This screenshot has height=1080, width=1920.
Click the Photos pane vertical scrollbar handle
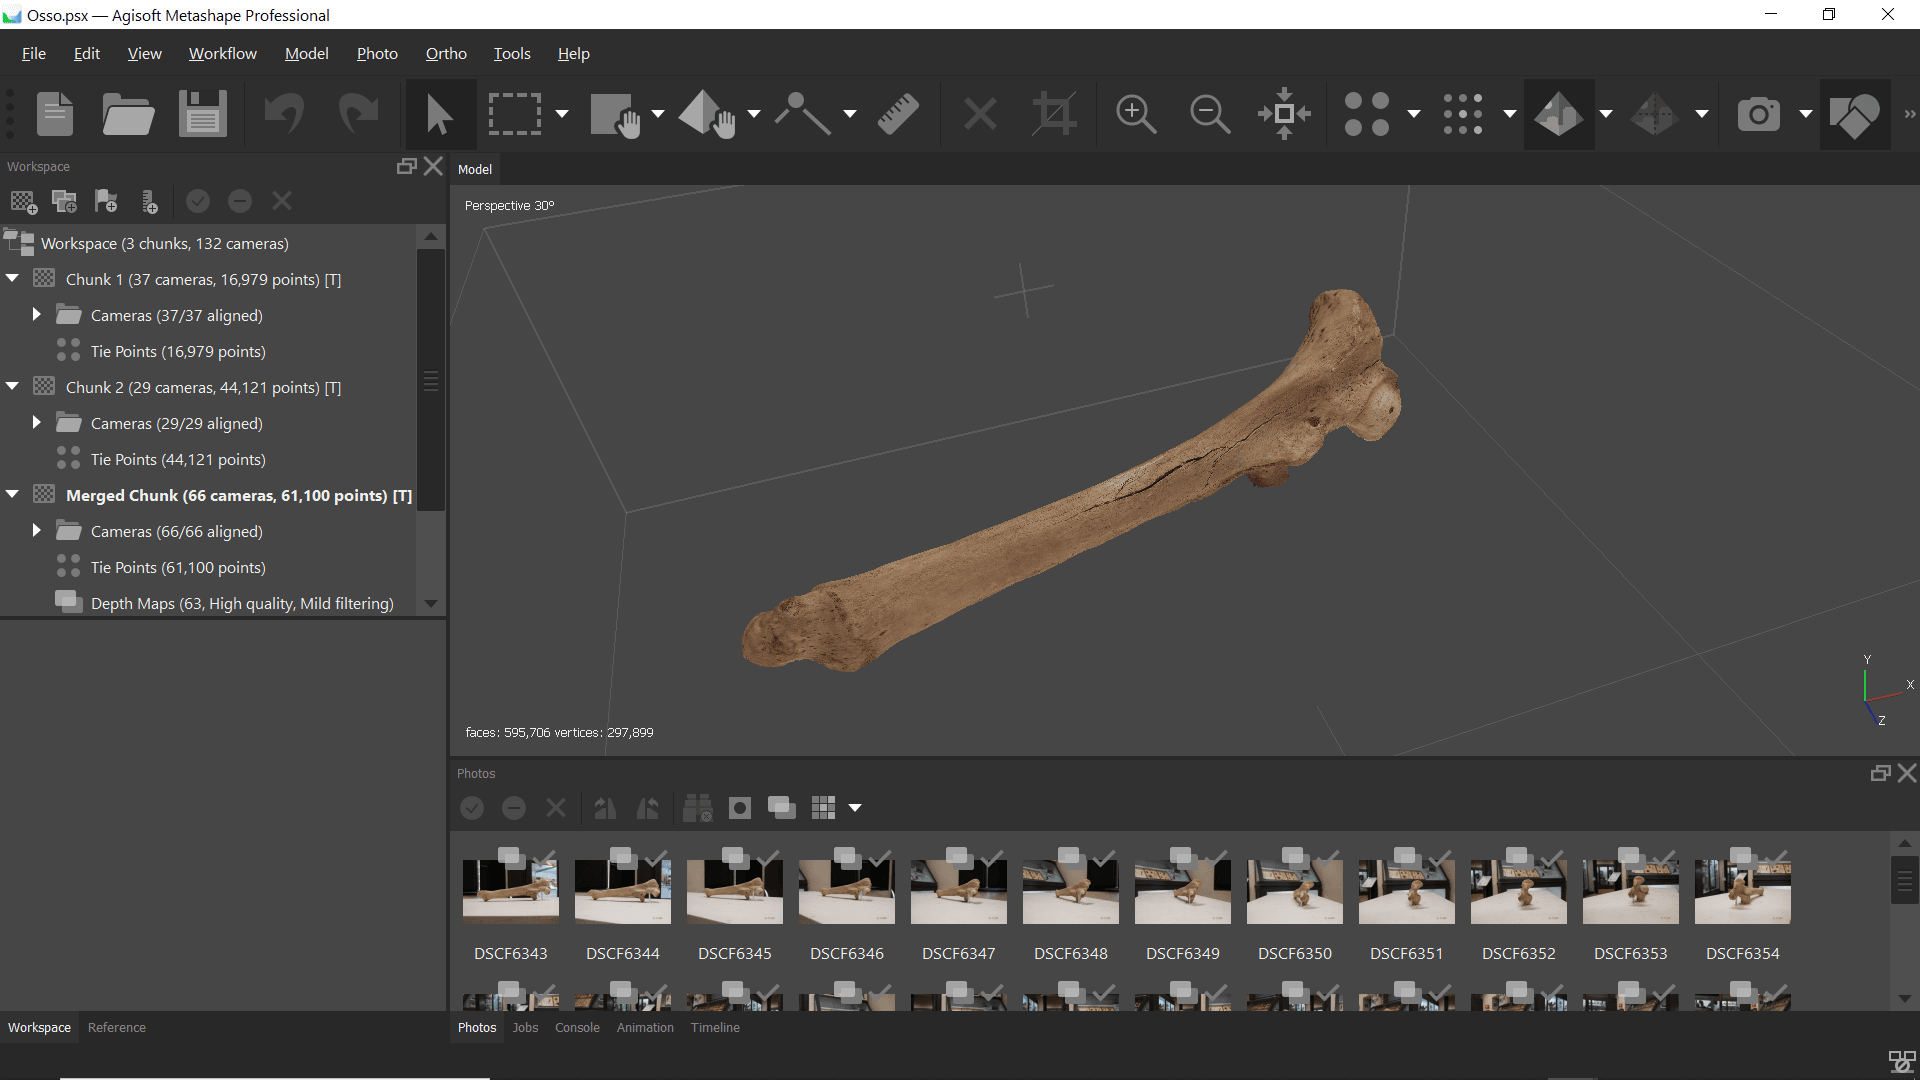click(1904, 881)
